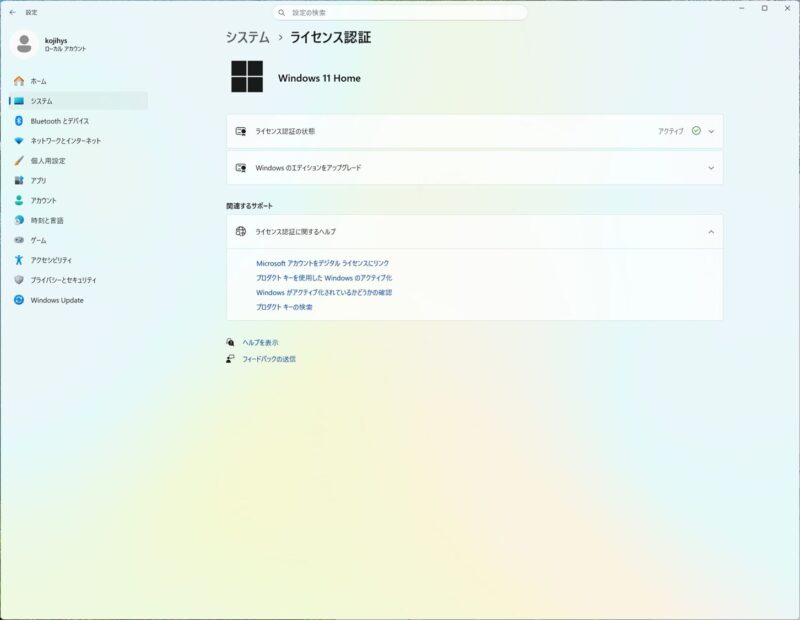Focus the 設定の検索 search box
The width and height of the screenshot is (800, 620).
click(x=399, y=13)
